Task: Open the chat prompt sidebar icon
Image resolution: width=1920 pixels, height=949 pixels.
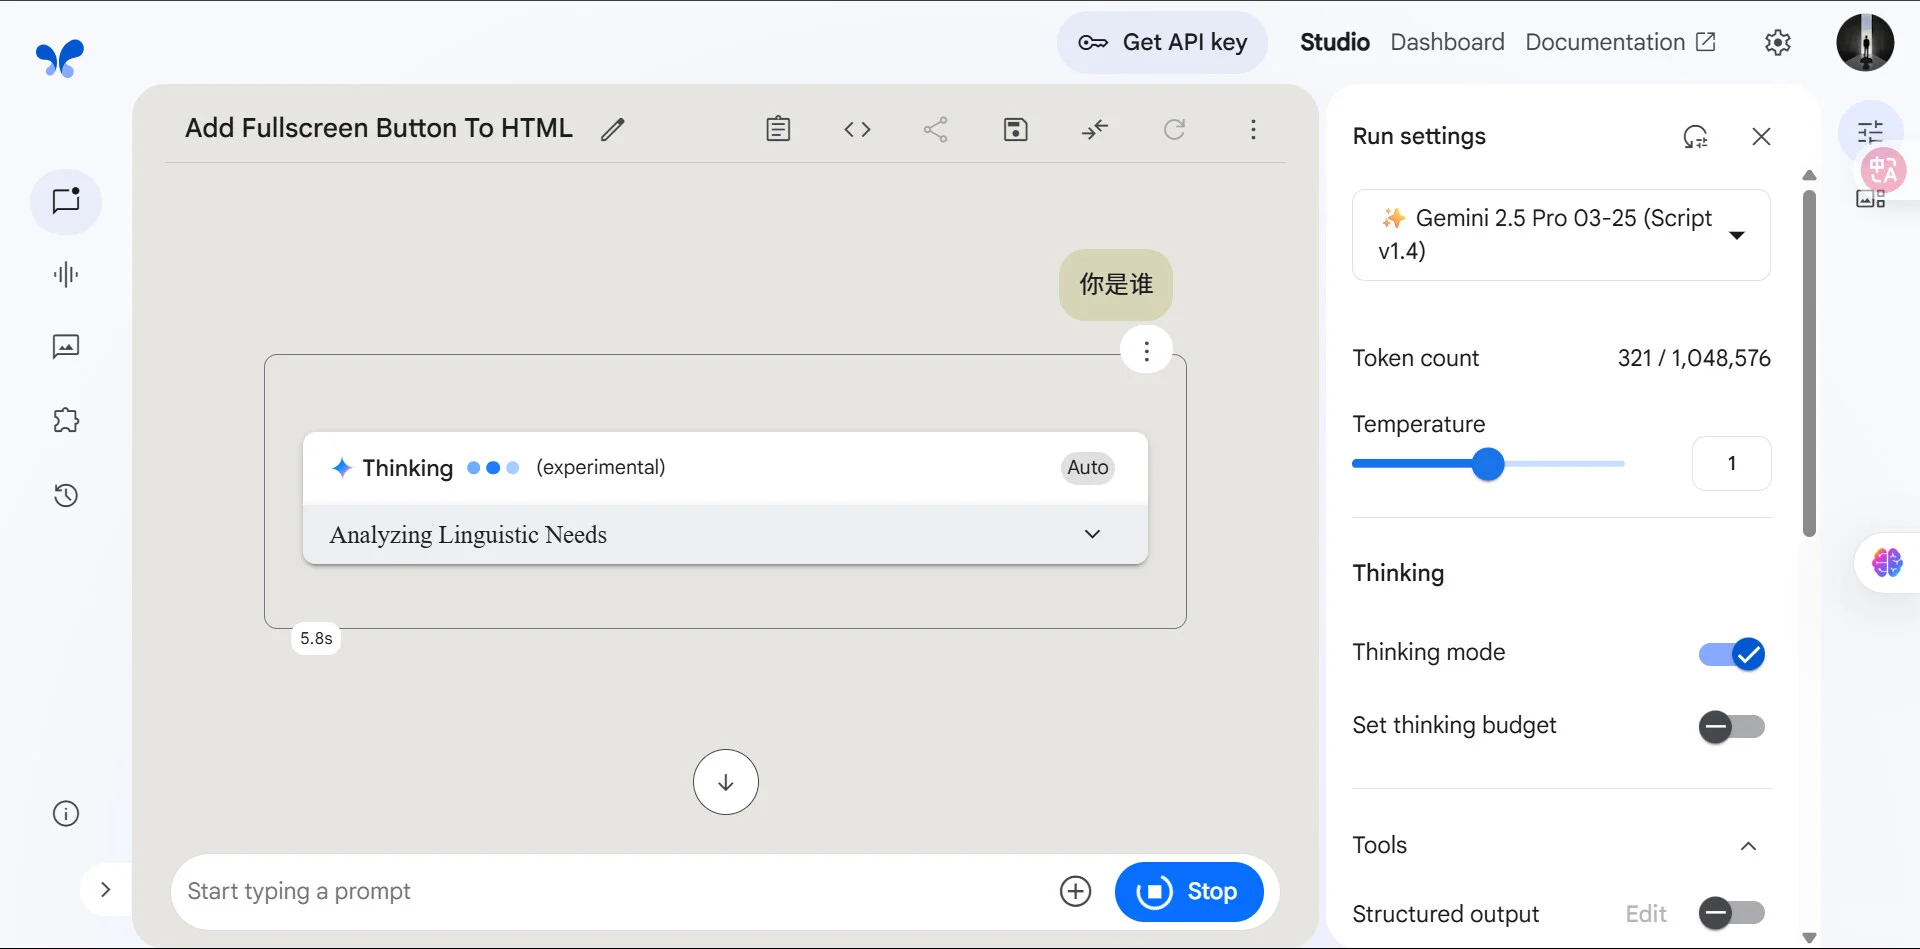Action: pyautogui.click(x=66, y=201)
